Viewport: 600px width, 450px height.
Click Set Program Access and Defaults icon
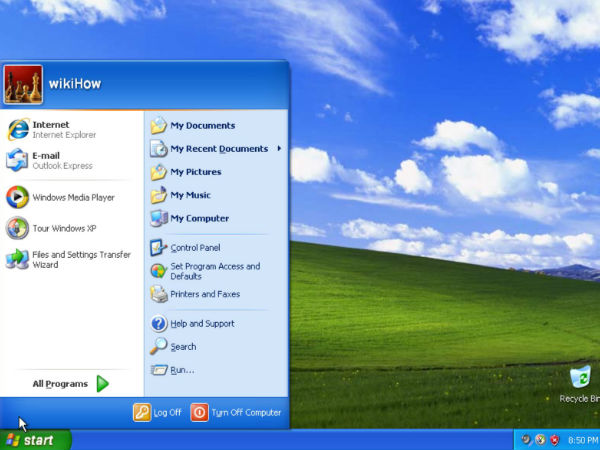pos(158,271)
